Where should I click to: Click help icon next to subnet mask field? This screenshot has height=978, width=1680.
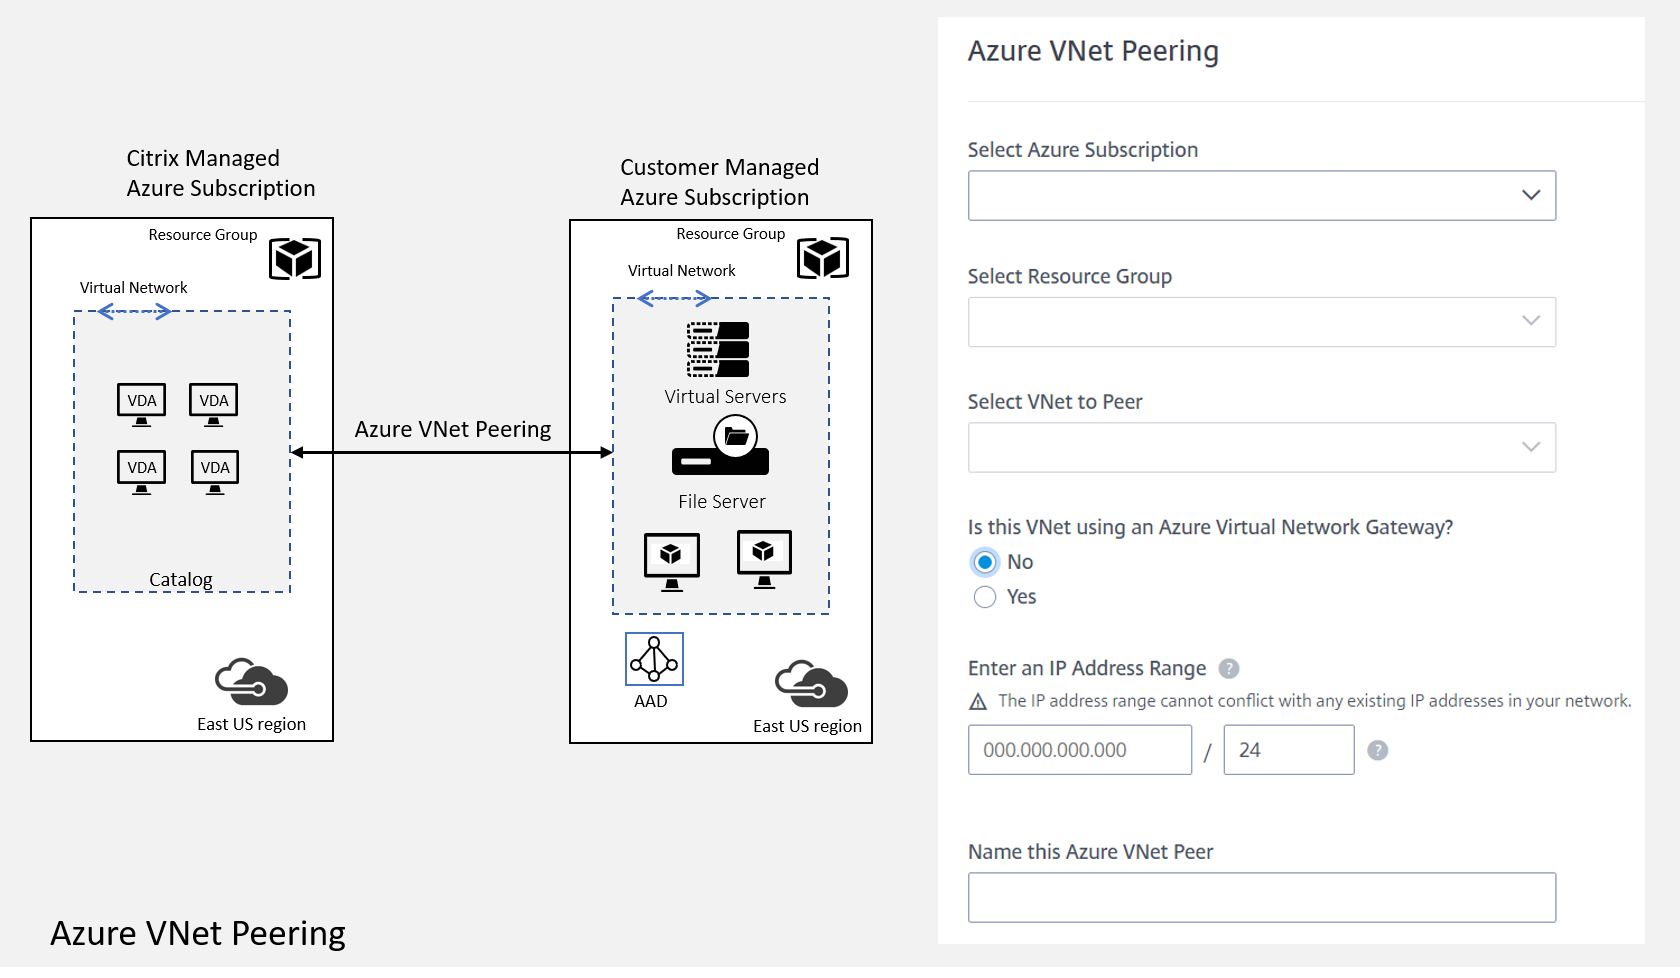[x=1377, y=750]
